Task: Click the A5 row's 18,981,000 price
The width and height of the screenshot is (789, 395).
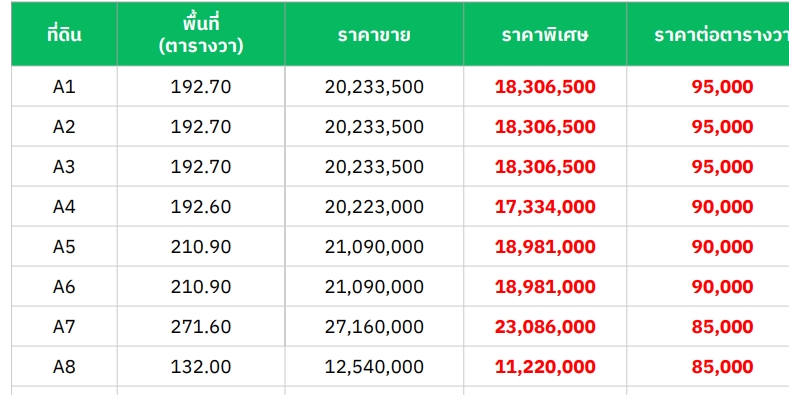Action: pyautogui.click(x=545, y=247)
